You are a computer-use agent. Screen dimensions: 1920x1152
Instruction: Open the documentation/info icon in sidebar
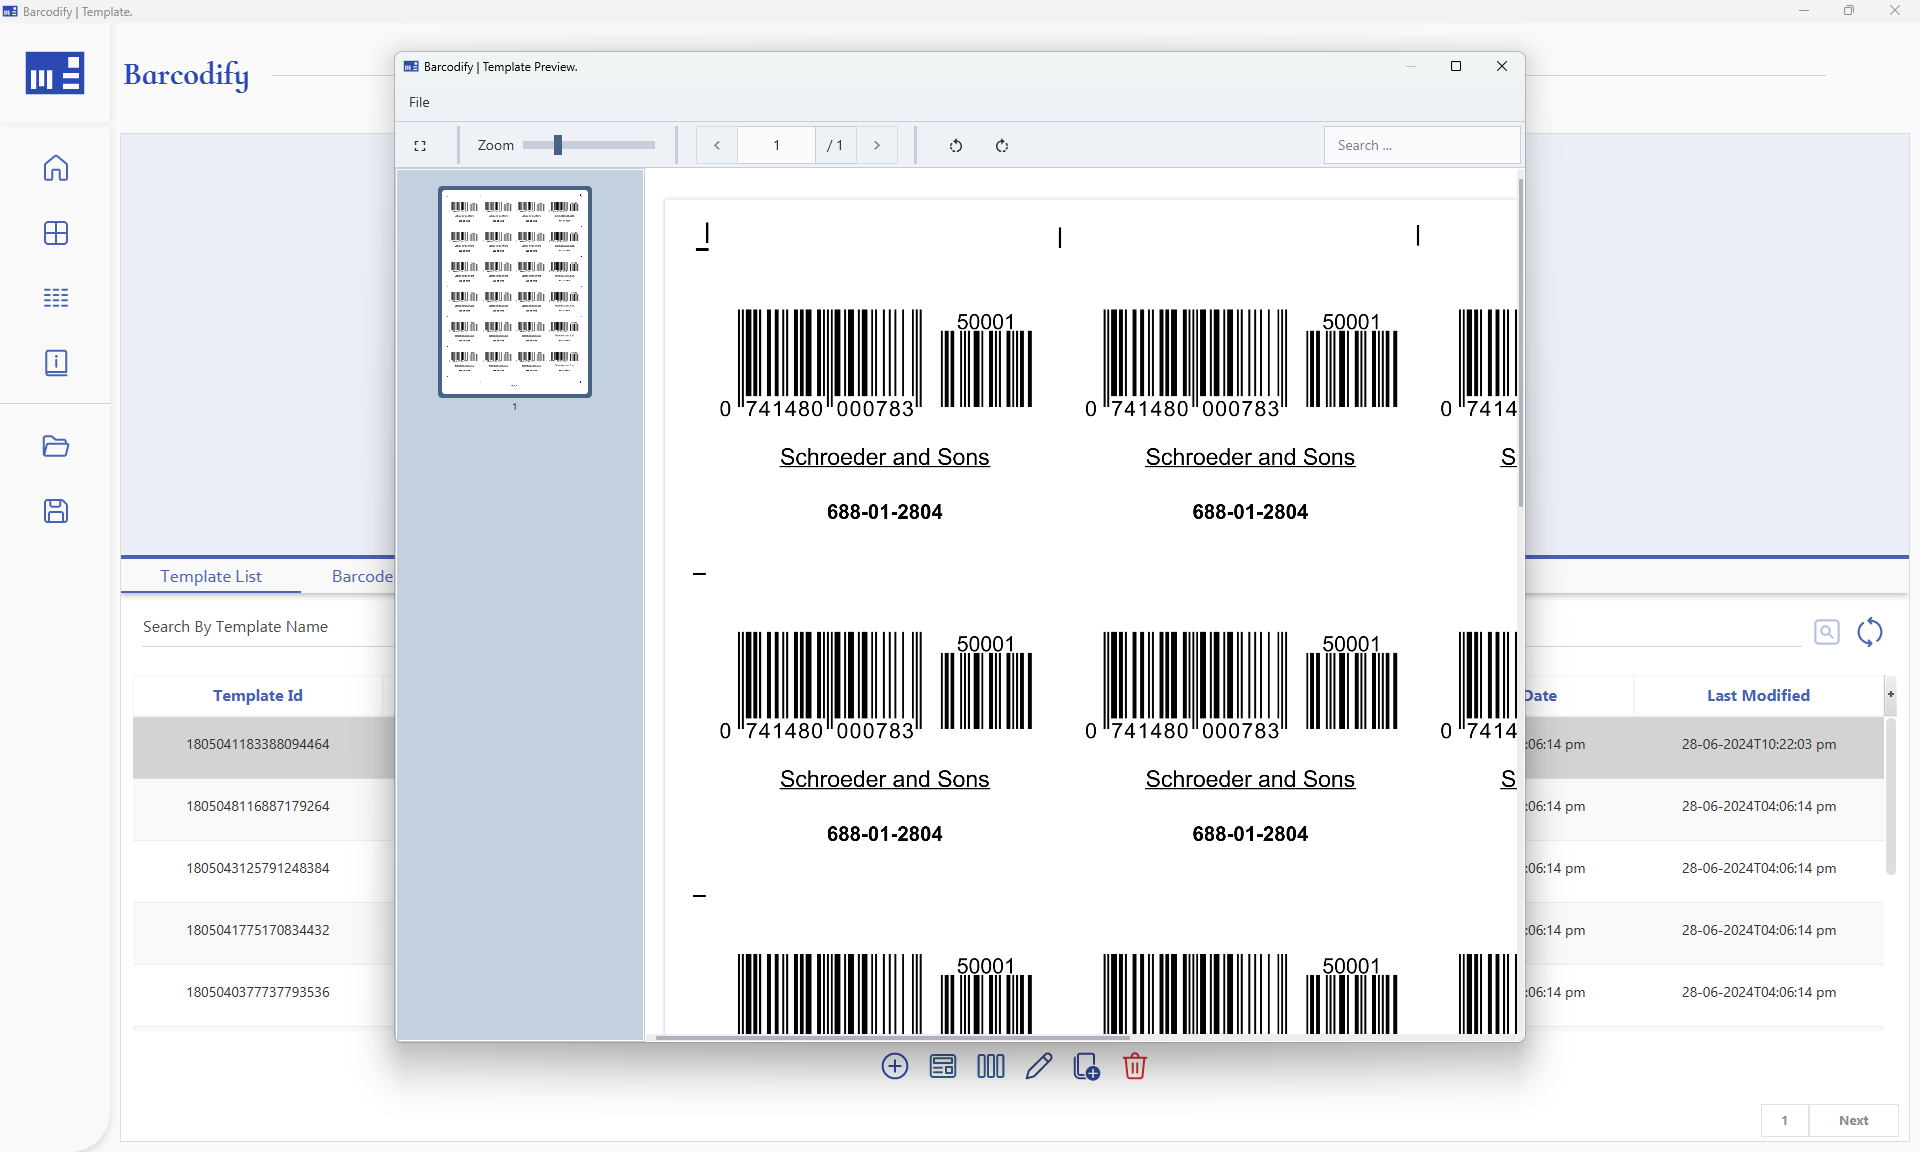click(55, 362)
